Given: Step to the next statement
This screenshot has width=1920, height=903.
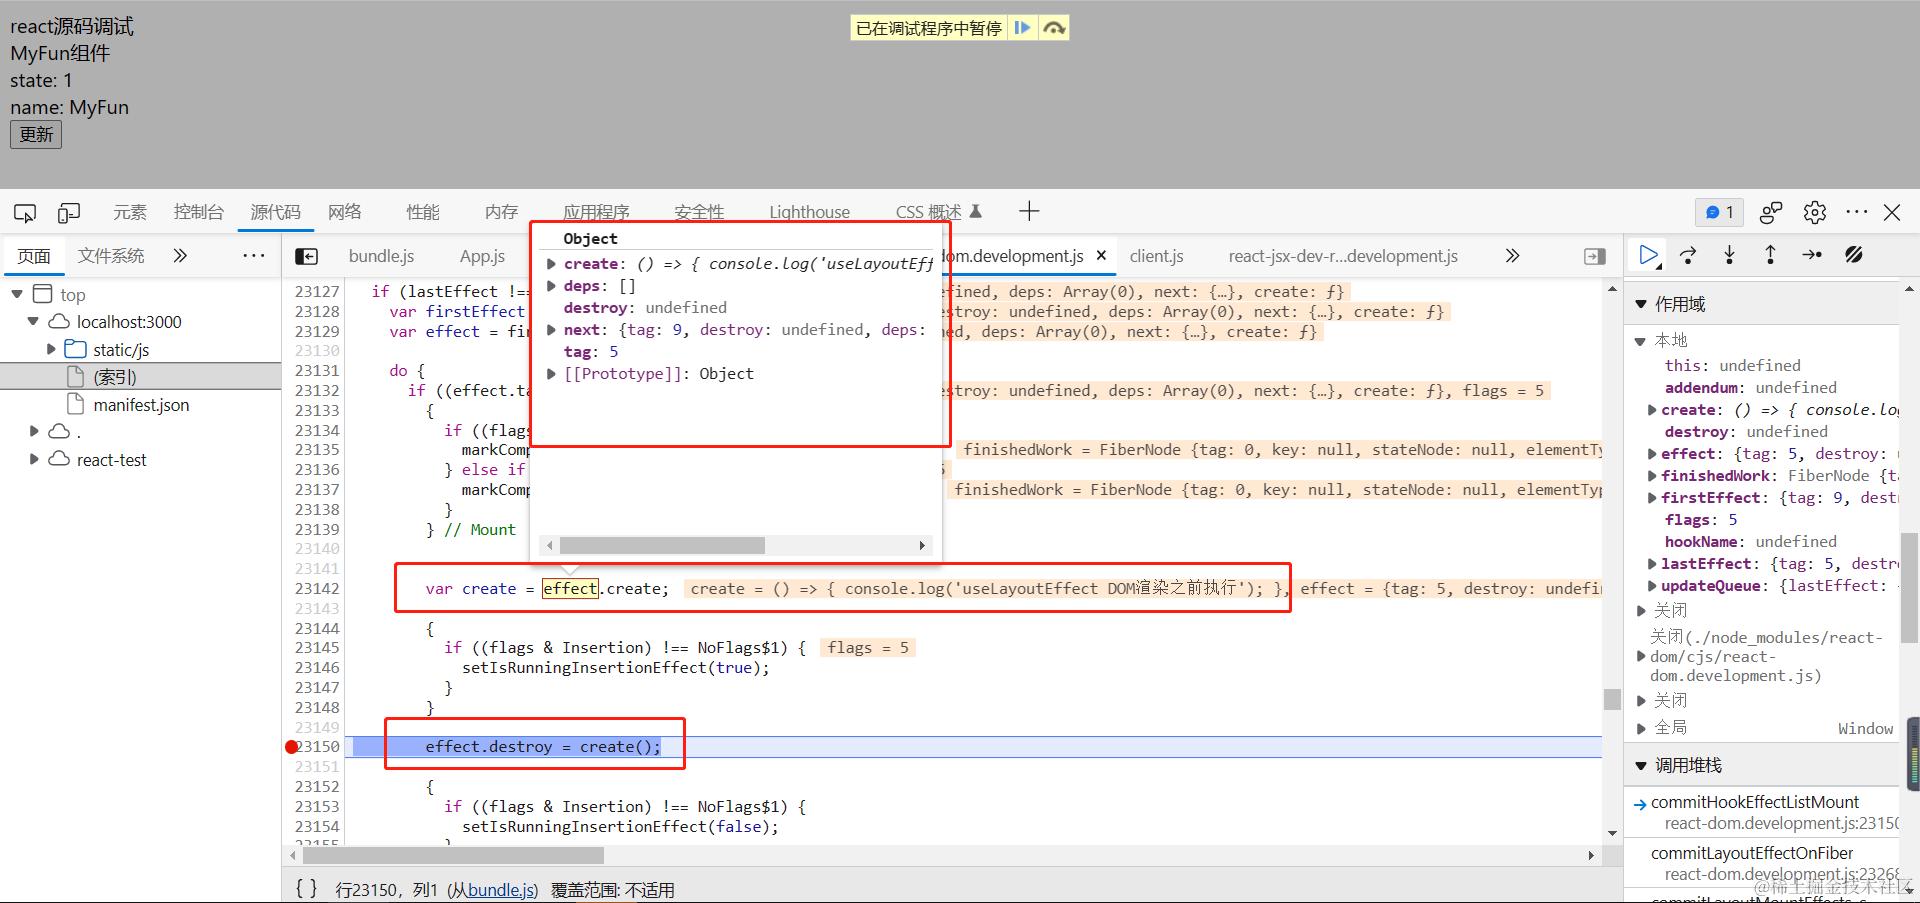Looking at the screenshot, I should [1812, 256].
